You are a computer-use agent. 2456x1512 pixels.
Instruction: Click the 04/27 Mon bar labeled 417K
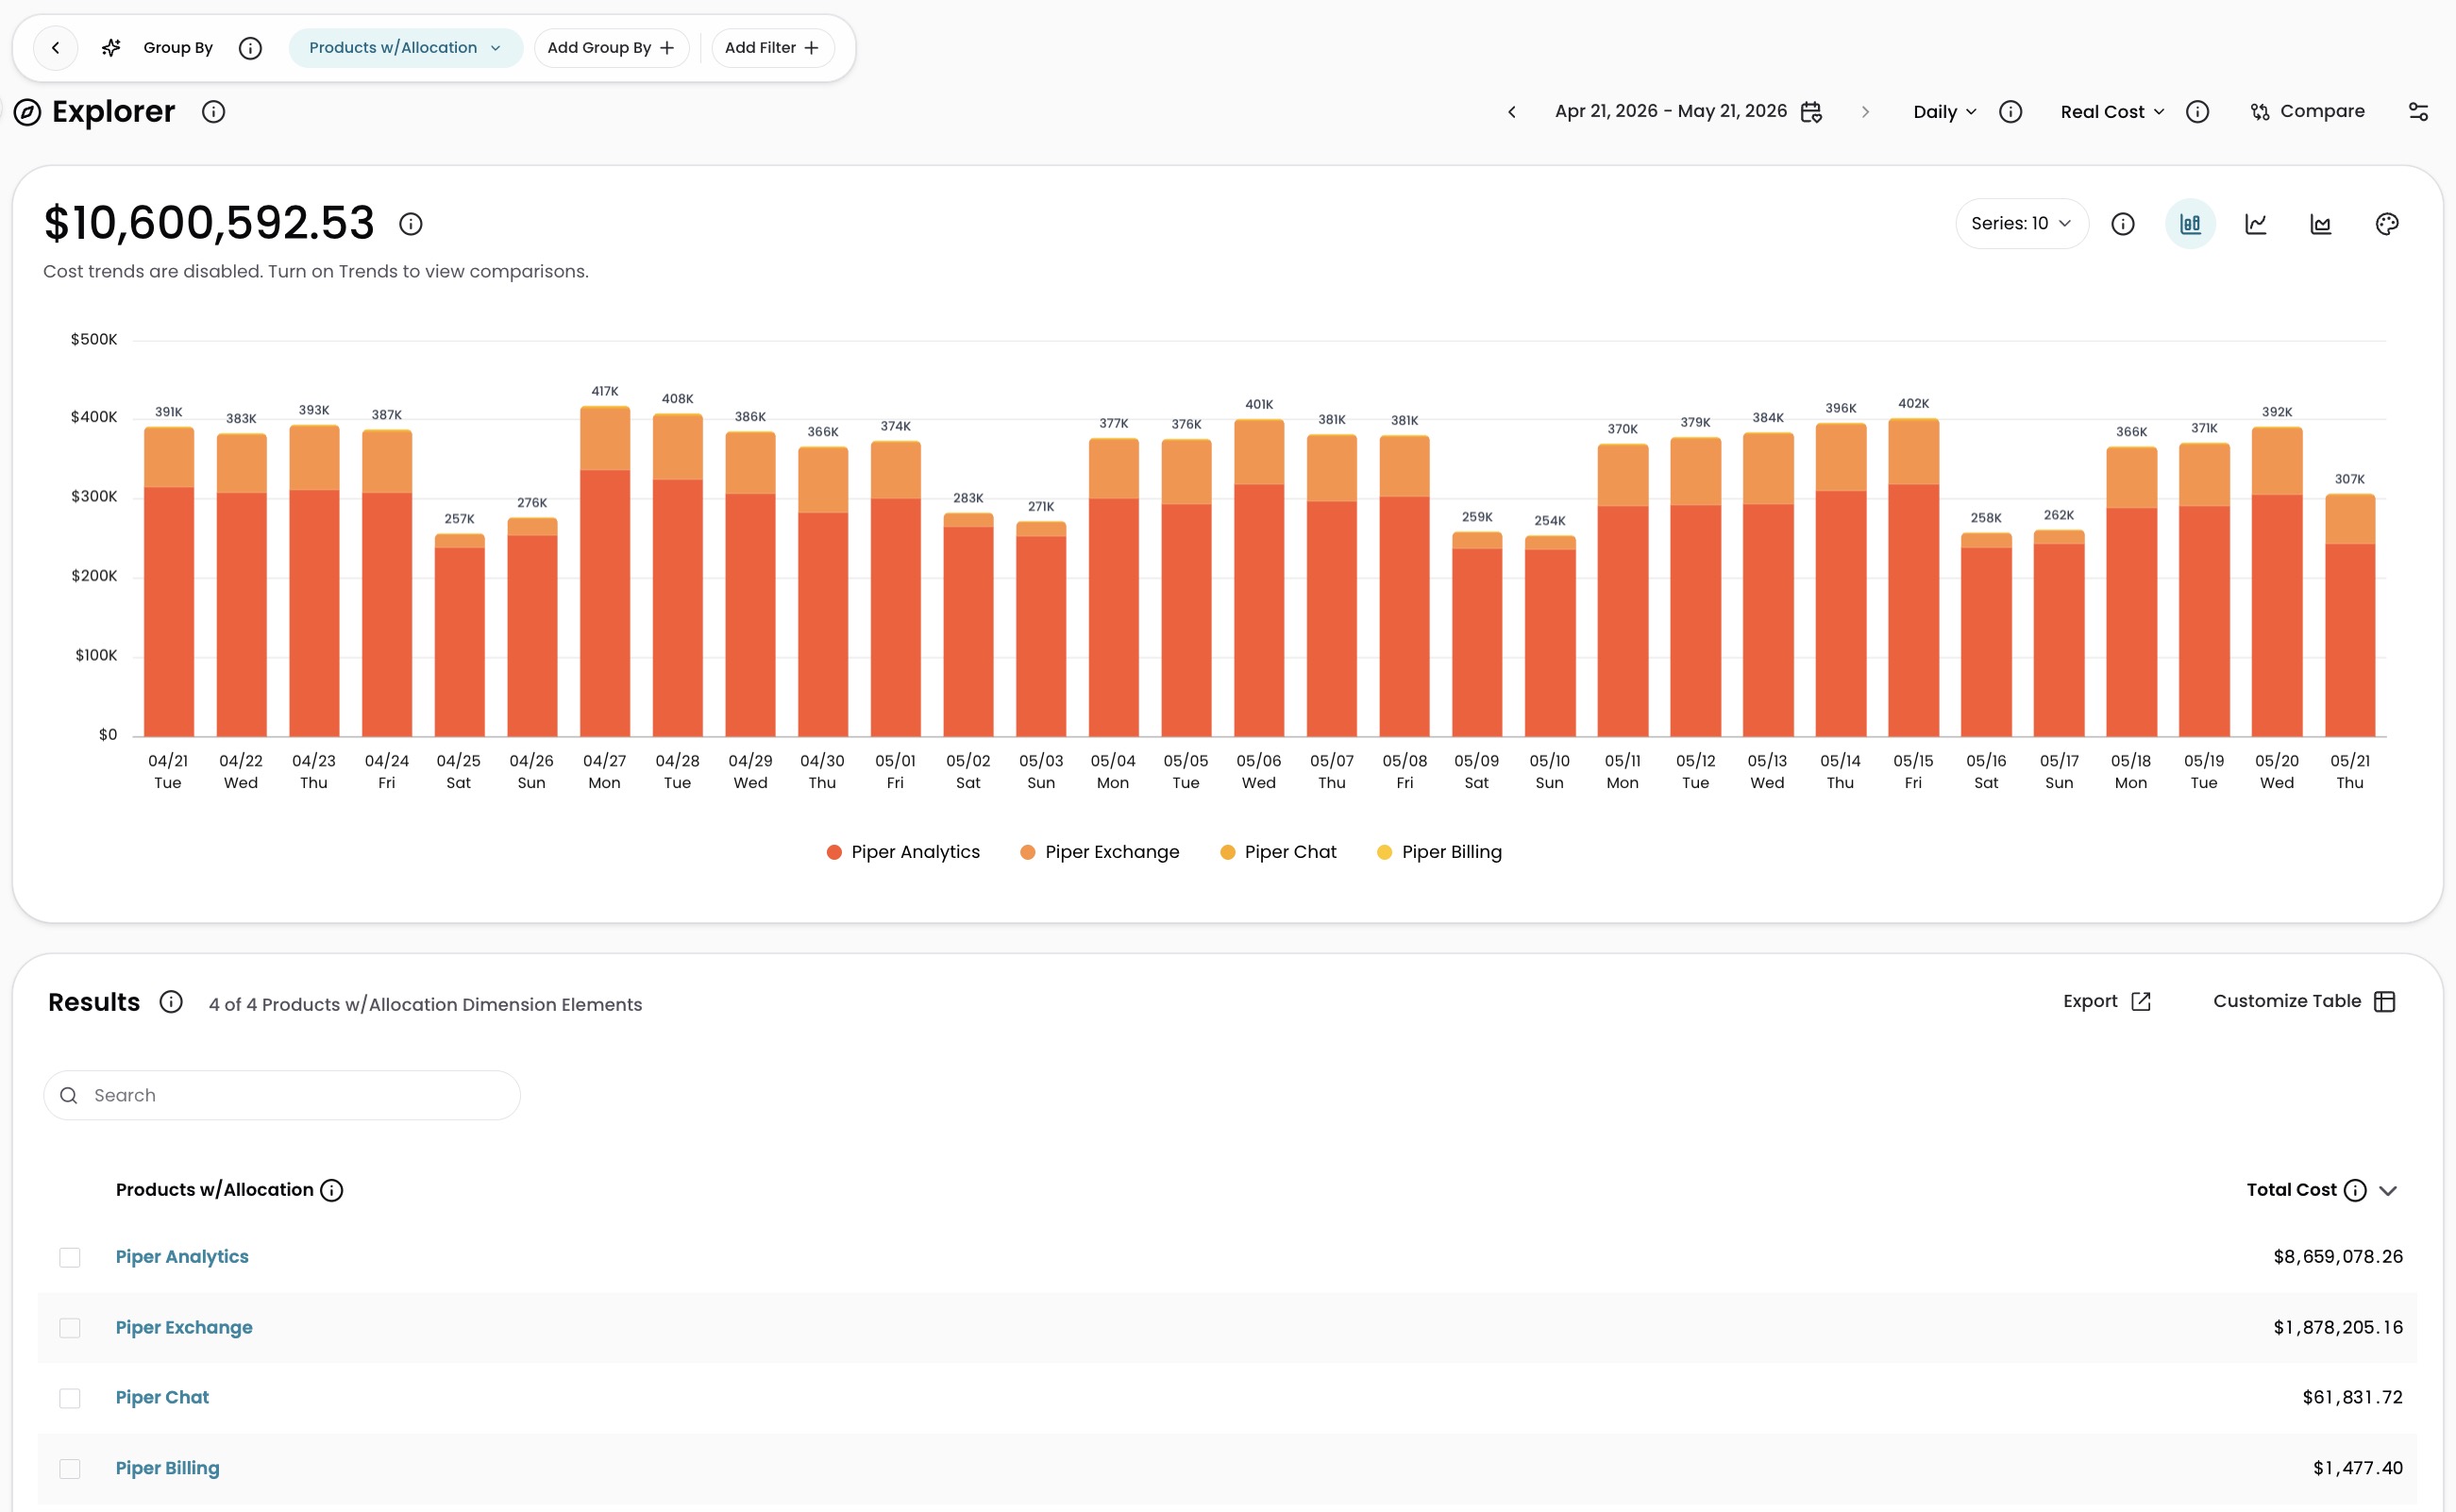coord(605,572)
